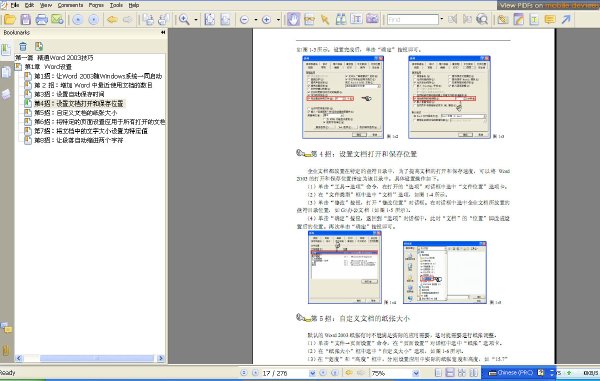Click the bookmarks panel horizontal scrollbar thumb
This screenshot has height=381, width=600.
coord(96,358)
